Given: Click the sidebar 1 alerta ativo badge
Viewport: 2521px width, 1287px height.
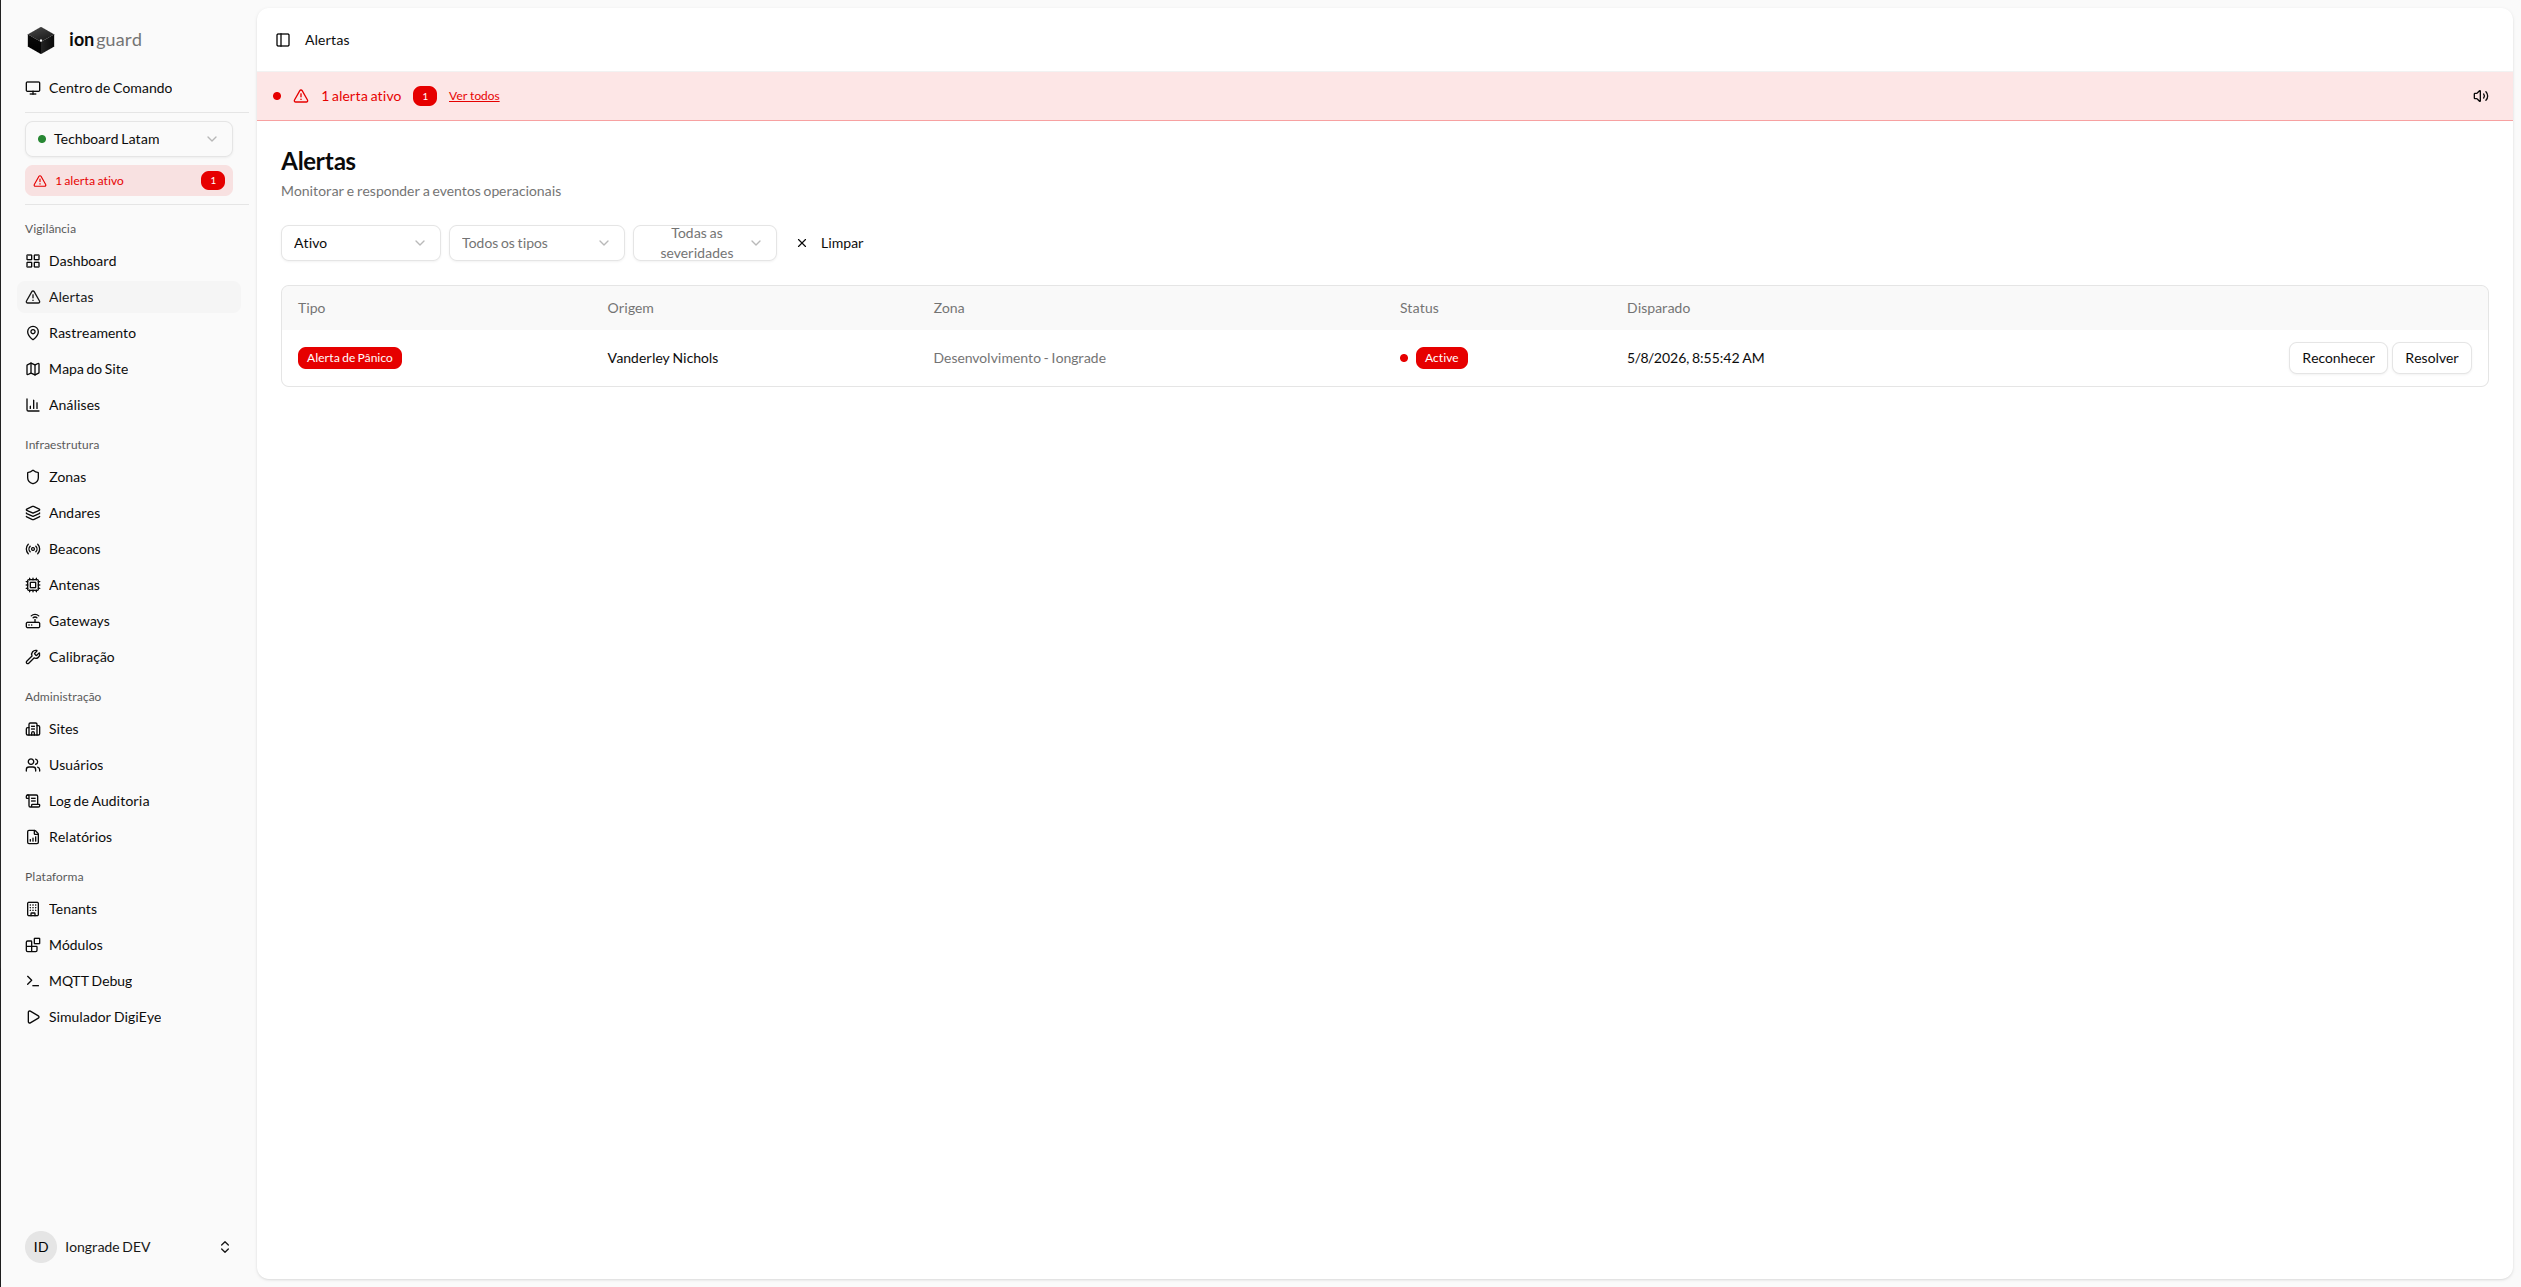Looking at the screenshot, I should [129, 181].
